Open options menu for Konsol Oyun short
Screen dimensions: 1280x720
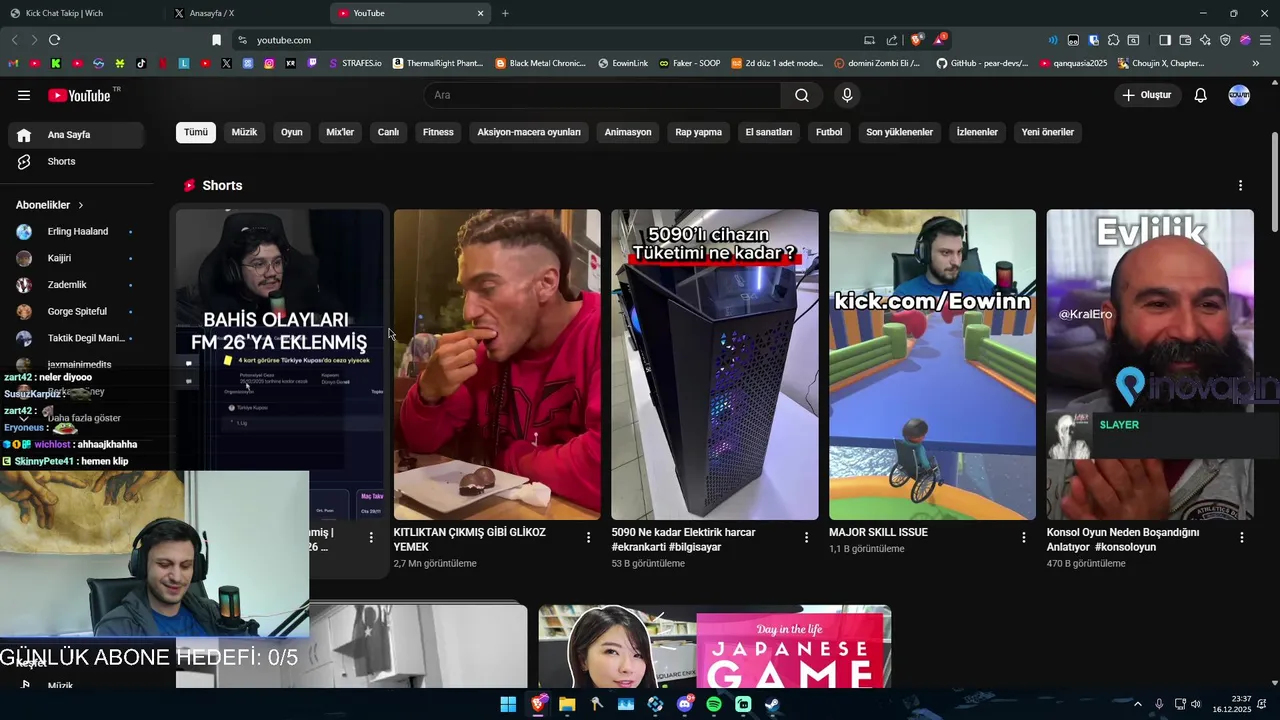pos(1241,538)
